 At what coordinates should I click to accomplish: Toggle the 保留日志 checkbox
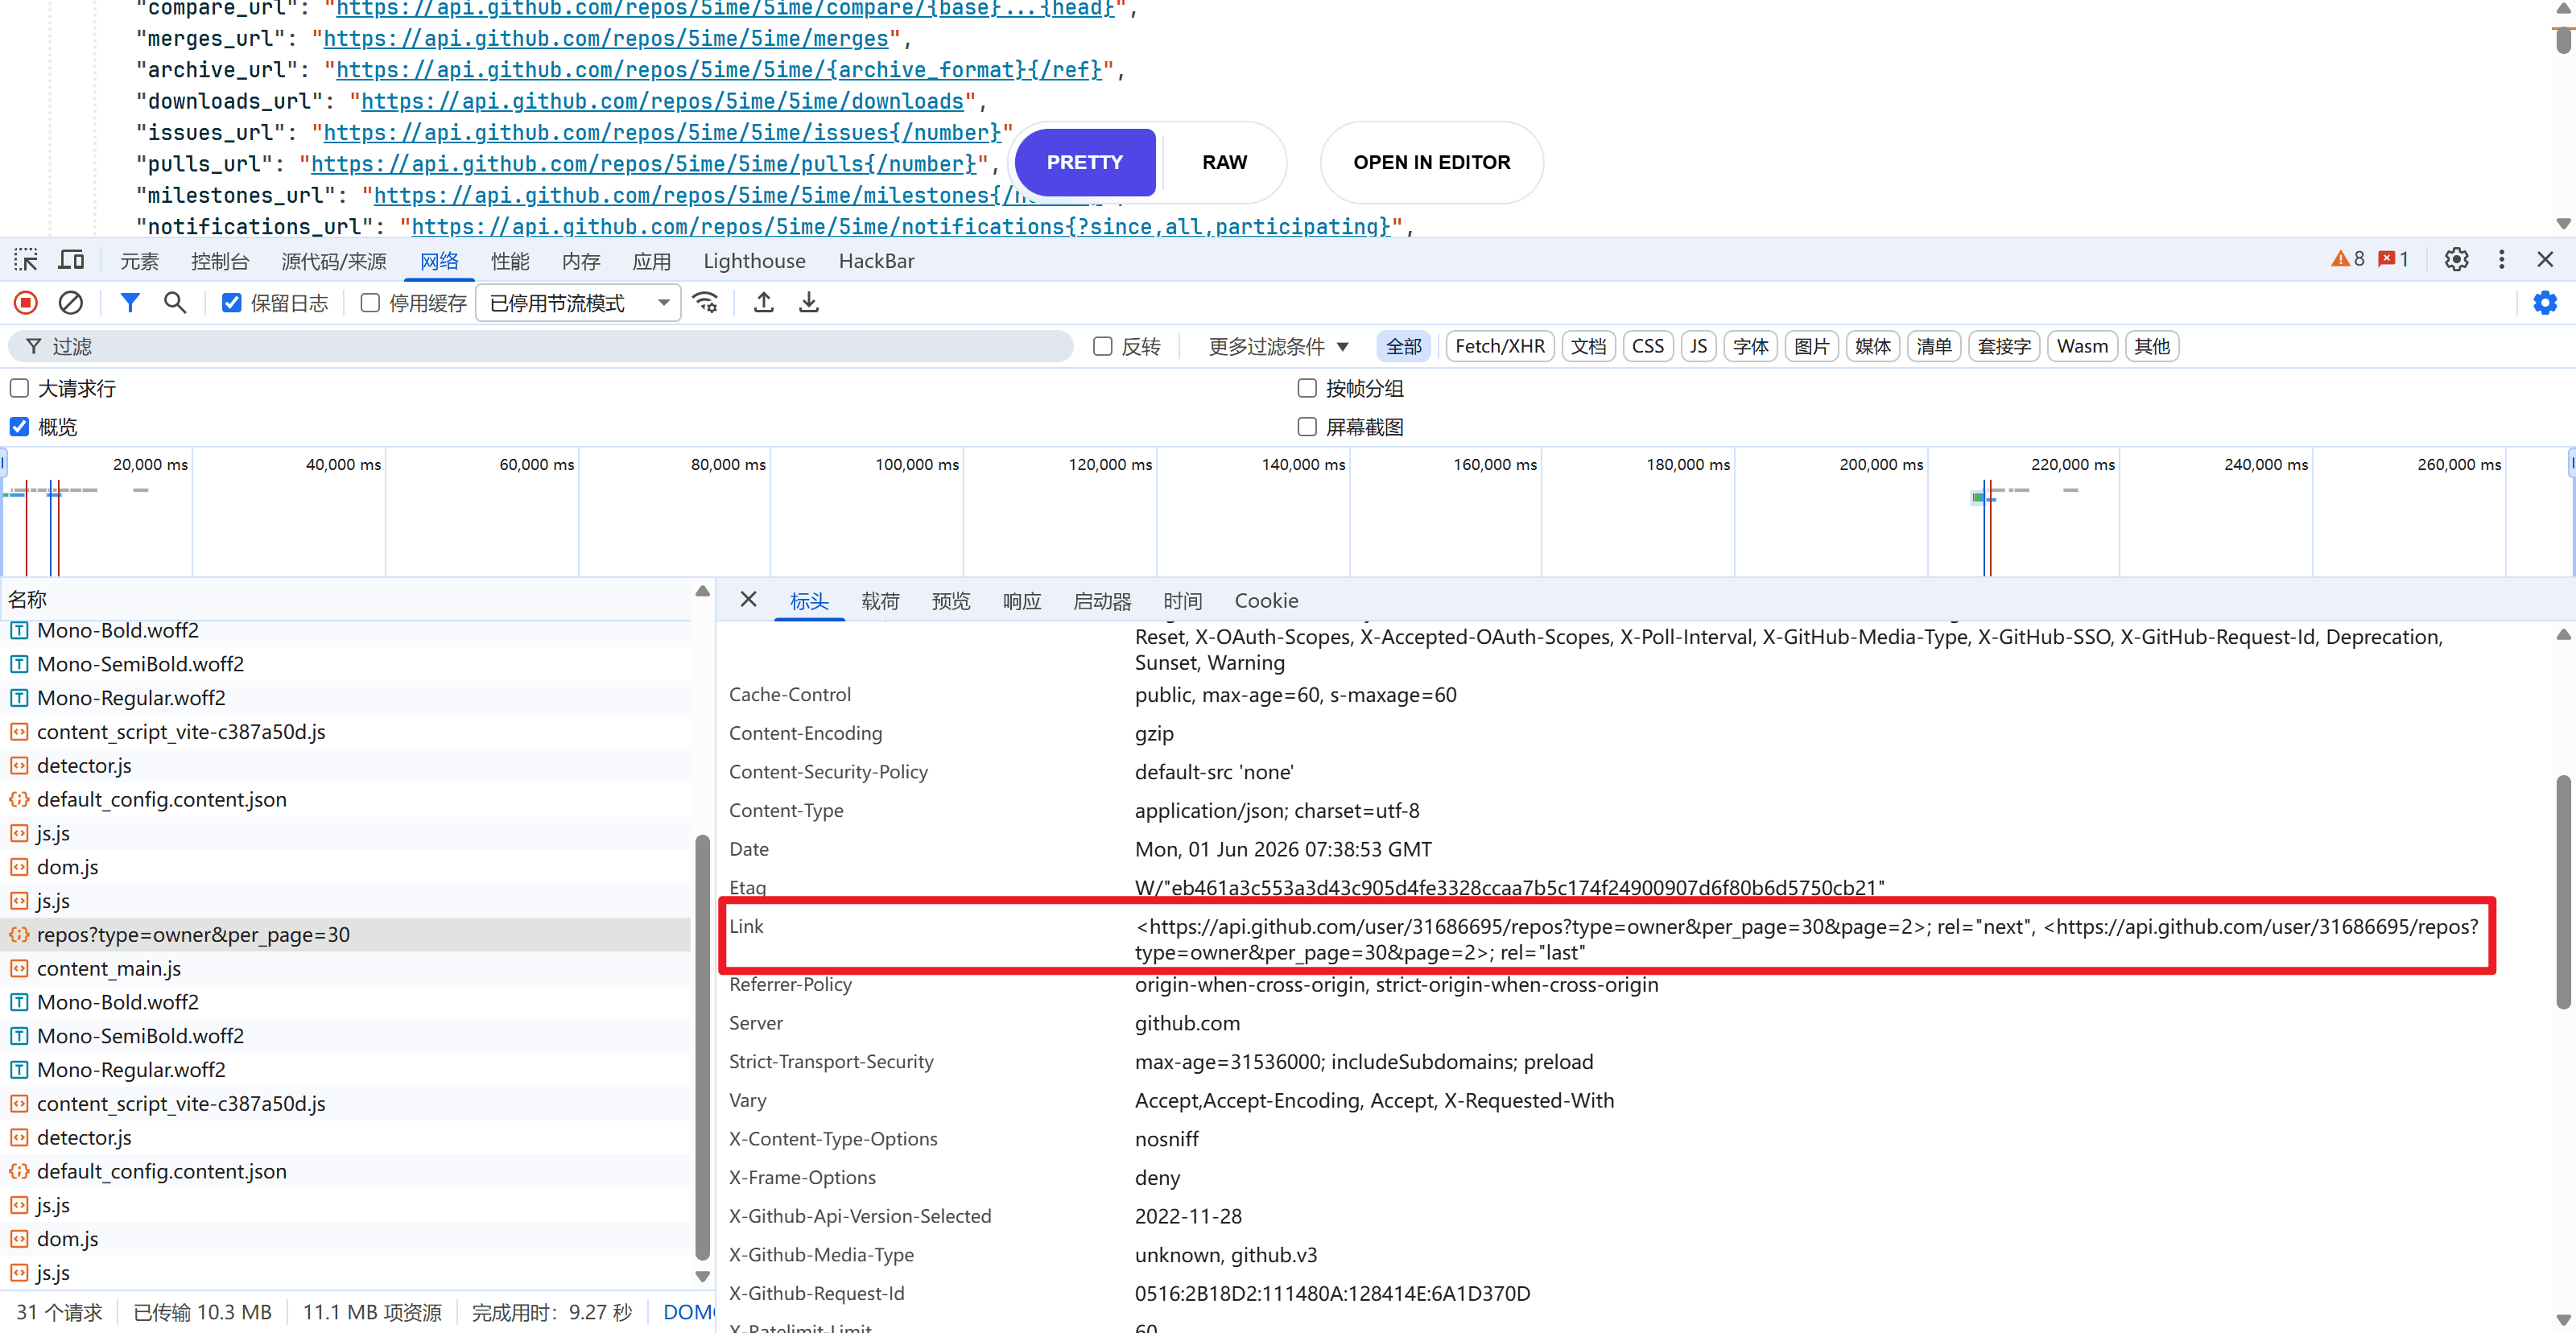click(231, 302)
